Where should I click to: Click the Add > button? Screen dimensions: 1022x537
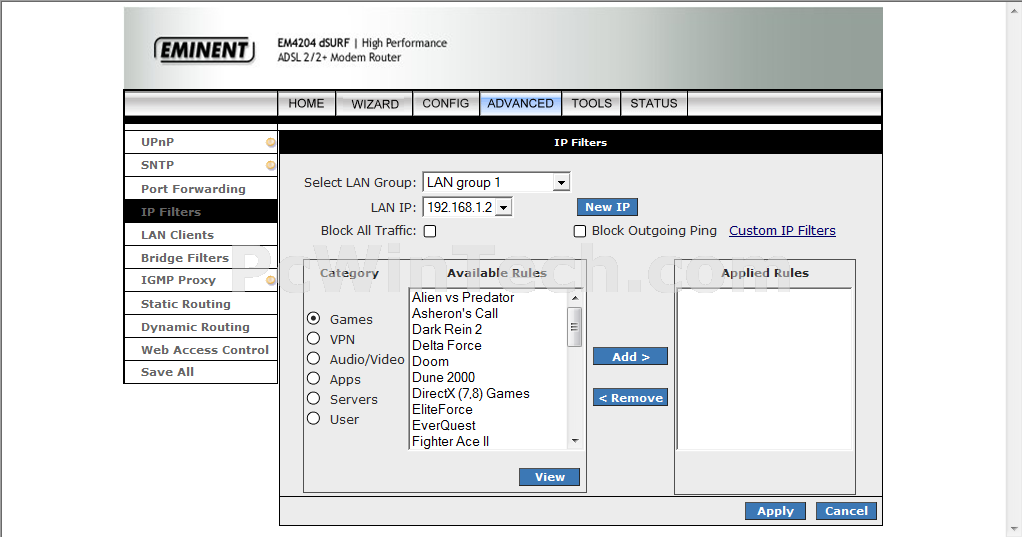coord(630,356)
